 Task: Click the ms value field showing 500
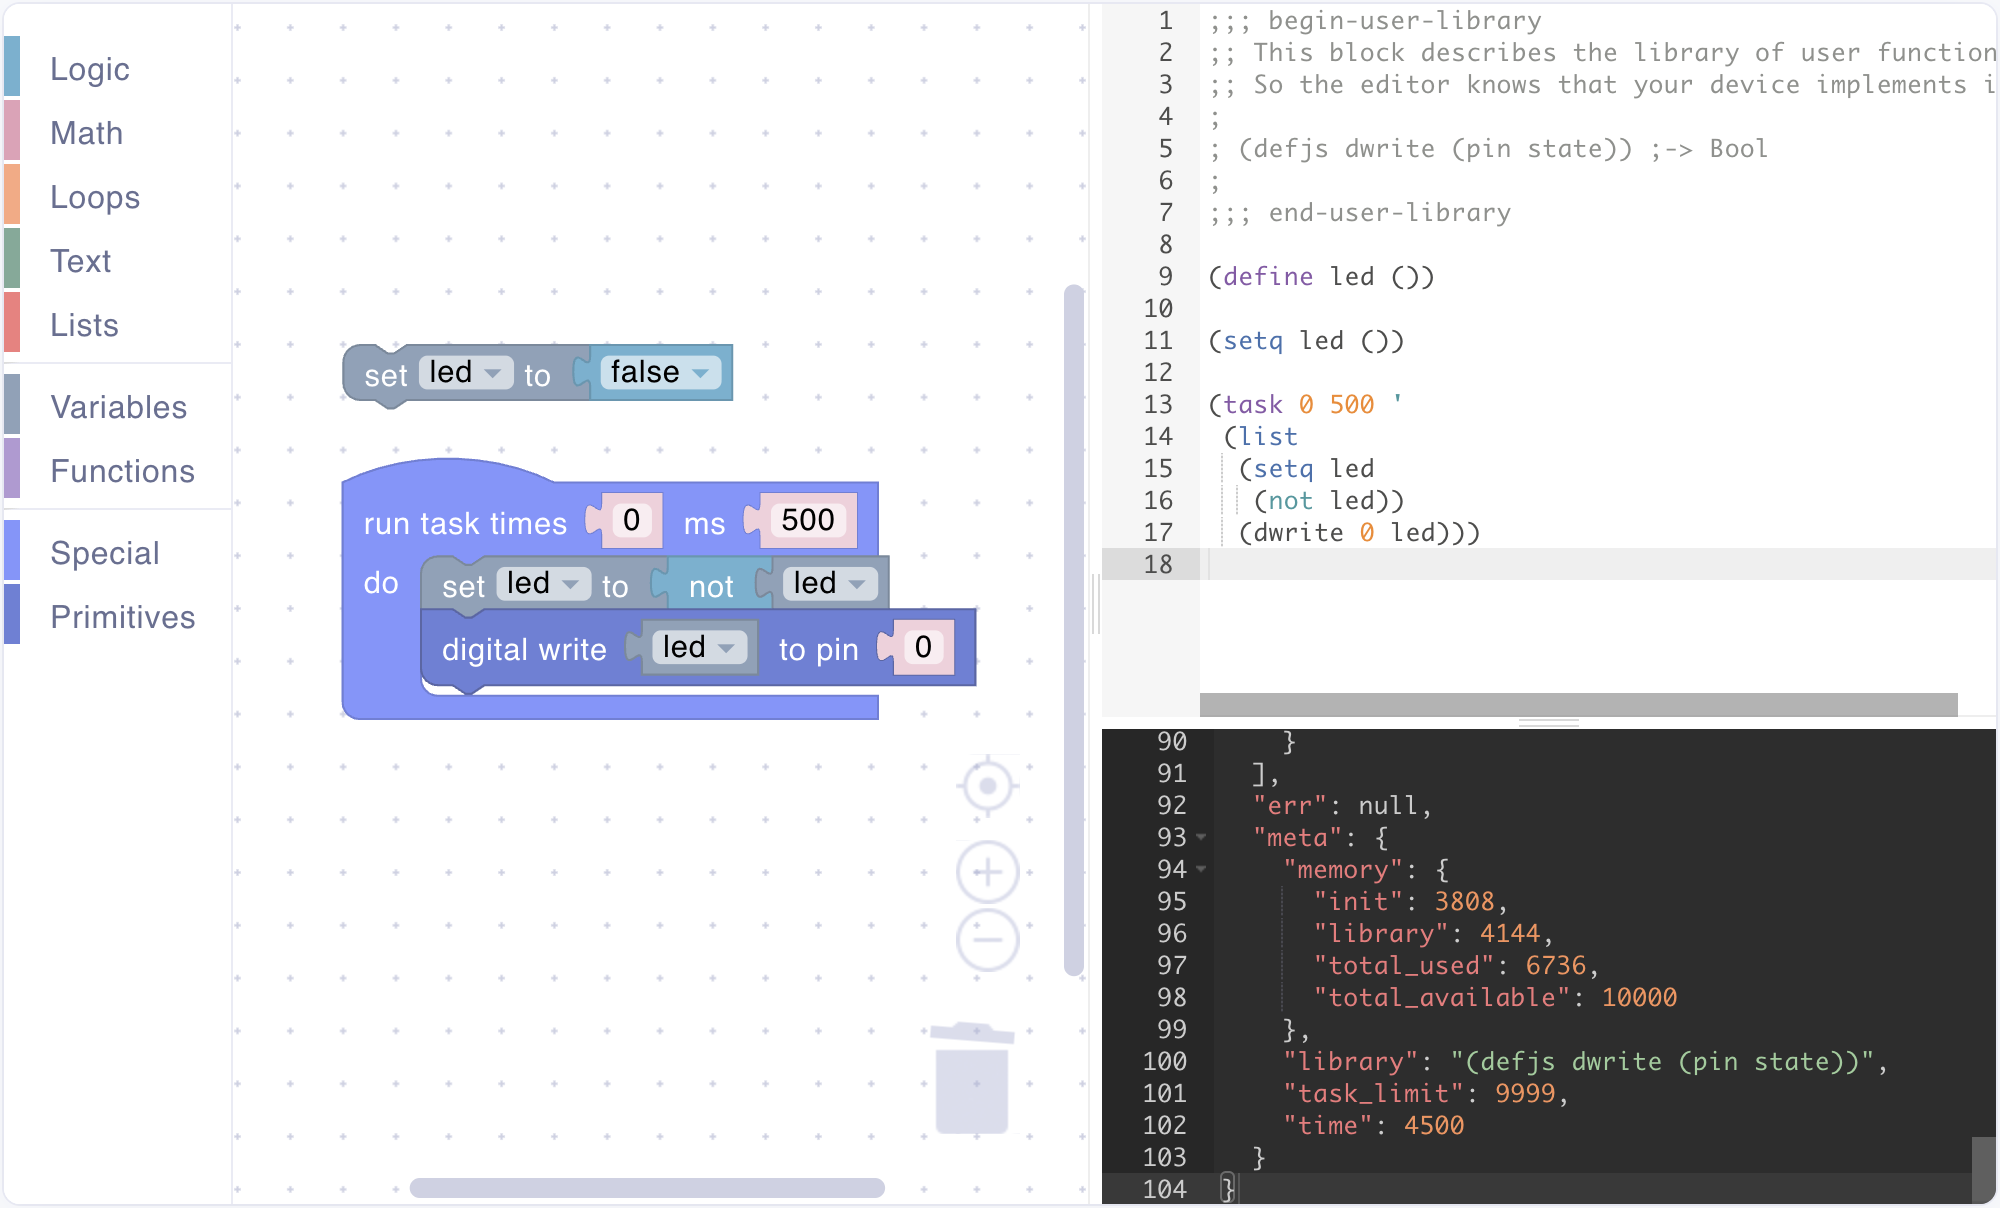(807, 520)
